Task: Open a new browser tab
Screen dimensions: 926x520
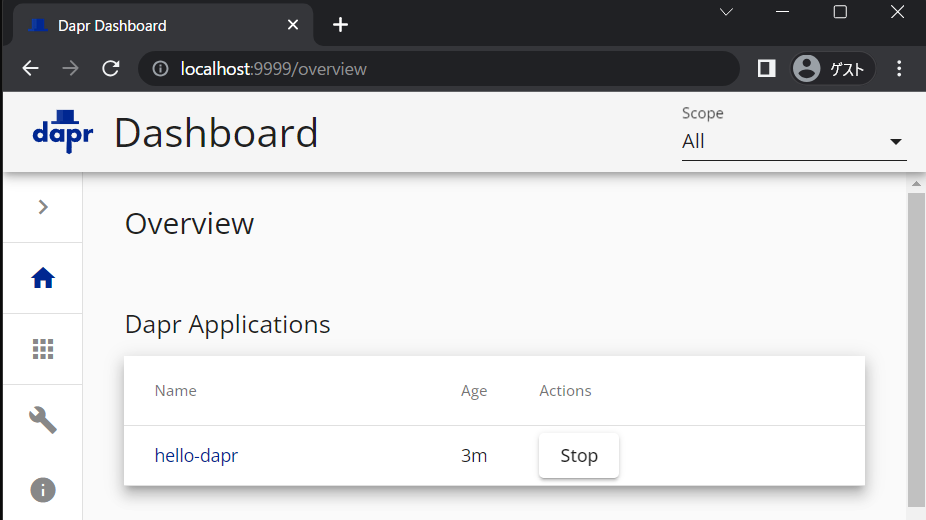Action: point(340,25)
